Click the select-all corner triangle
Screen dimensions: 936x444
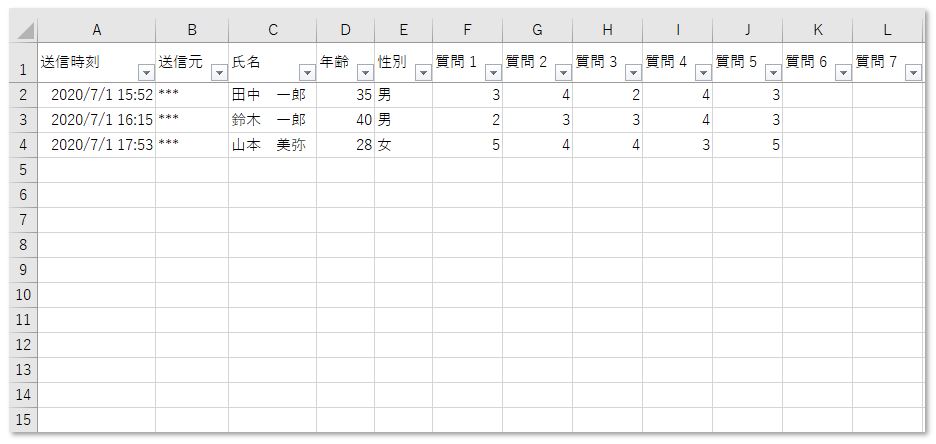pyautogui.click(x=24, y=30)
